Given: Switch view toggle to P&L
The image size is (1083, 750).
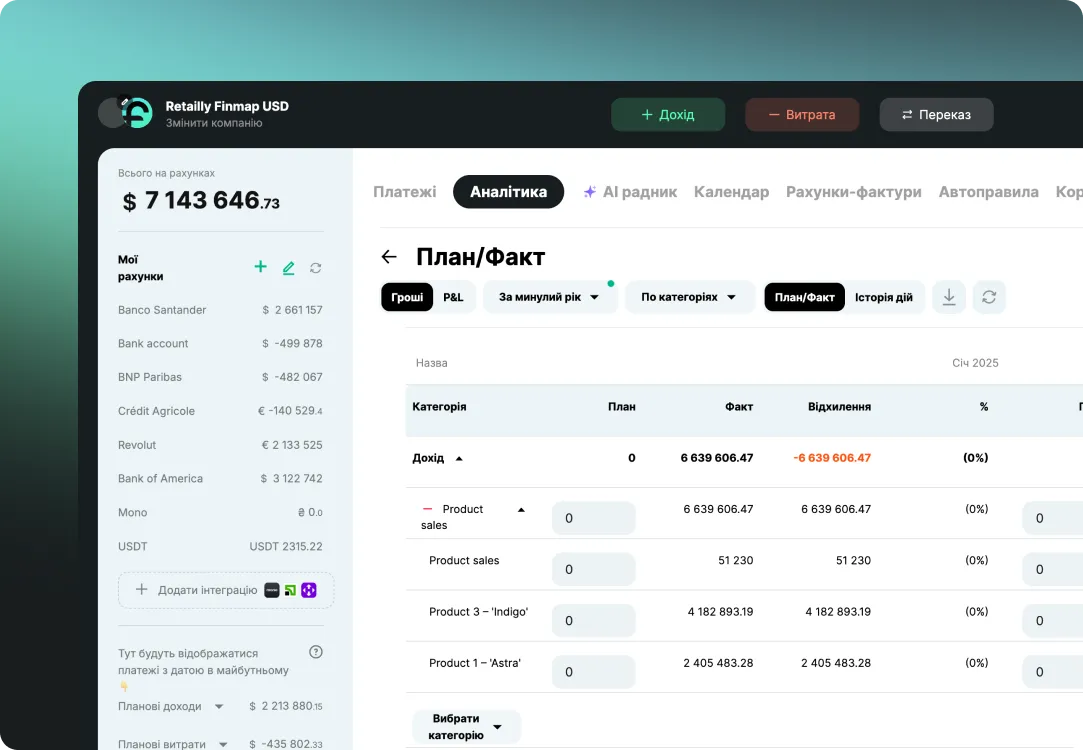Looking at the screenshot, I should click(453, 297).
